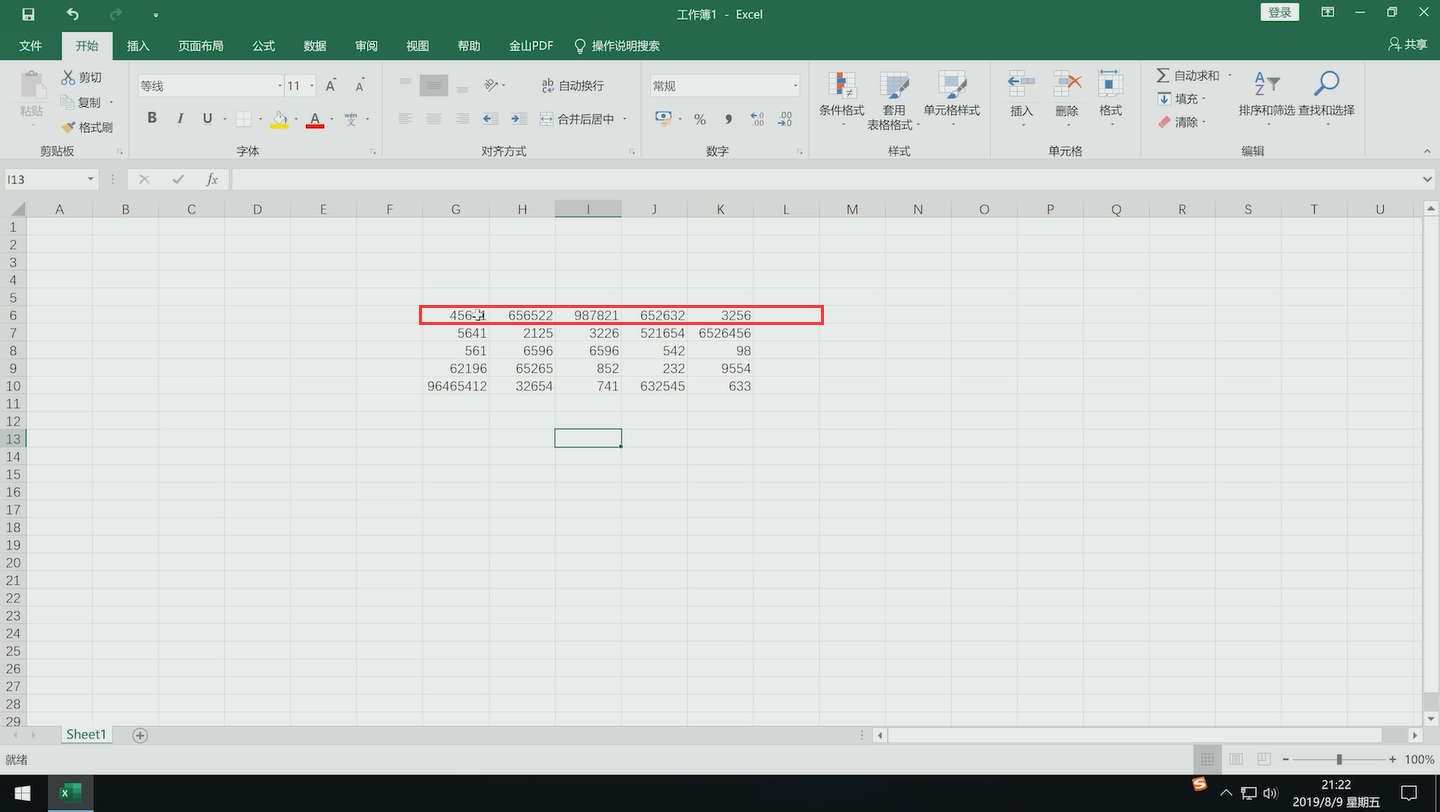This screenshot has height=812, width=1440.
Task: Align text to the left
Action: [x=405, y=118]
